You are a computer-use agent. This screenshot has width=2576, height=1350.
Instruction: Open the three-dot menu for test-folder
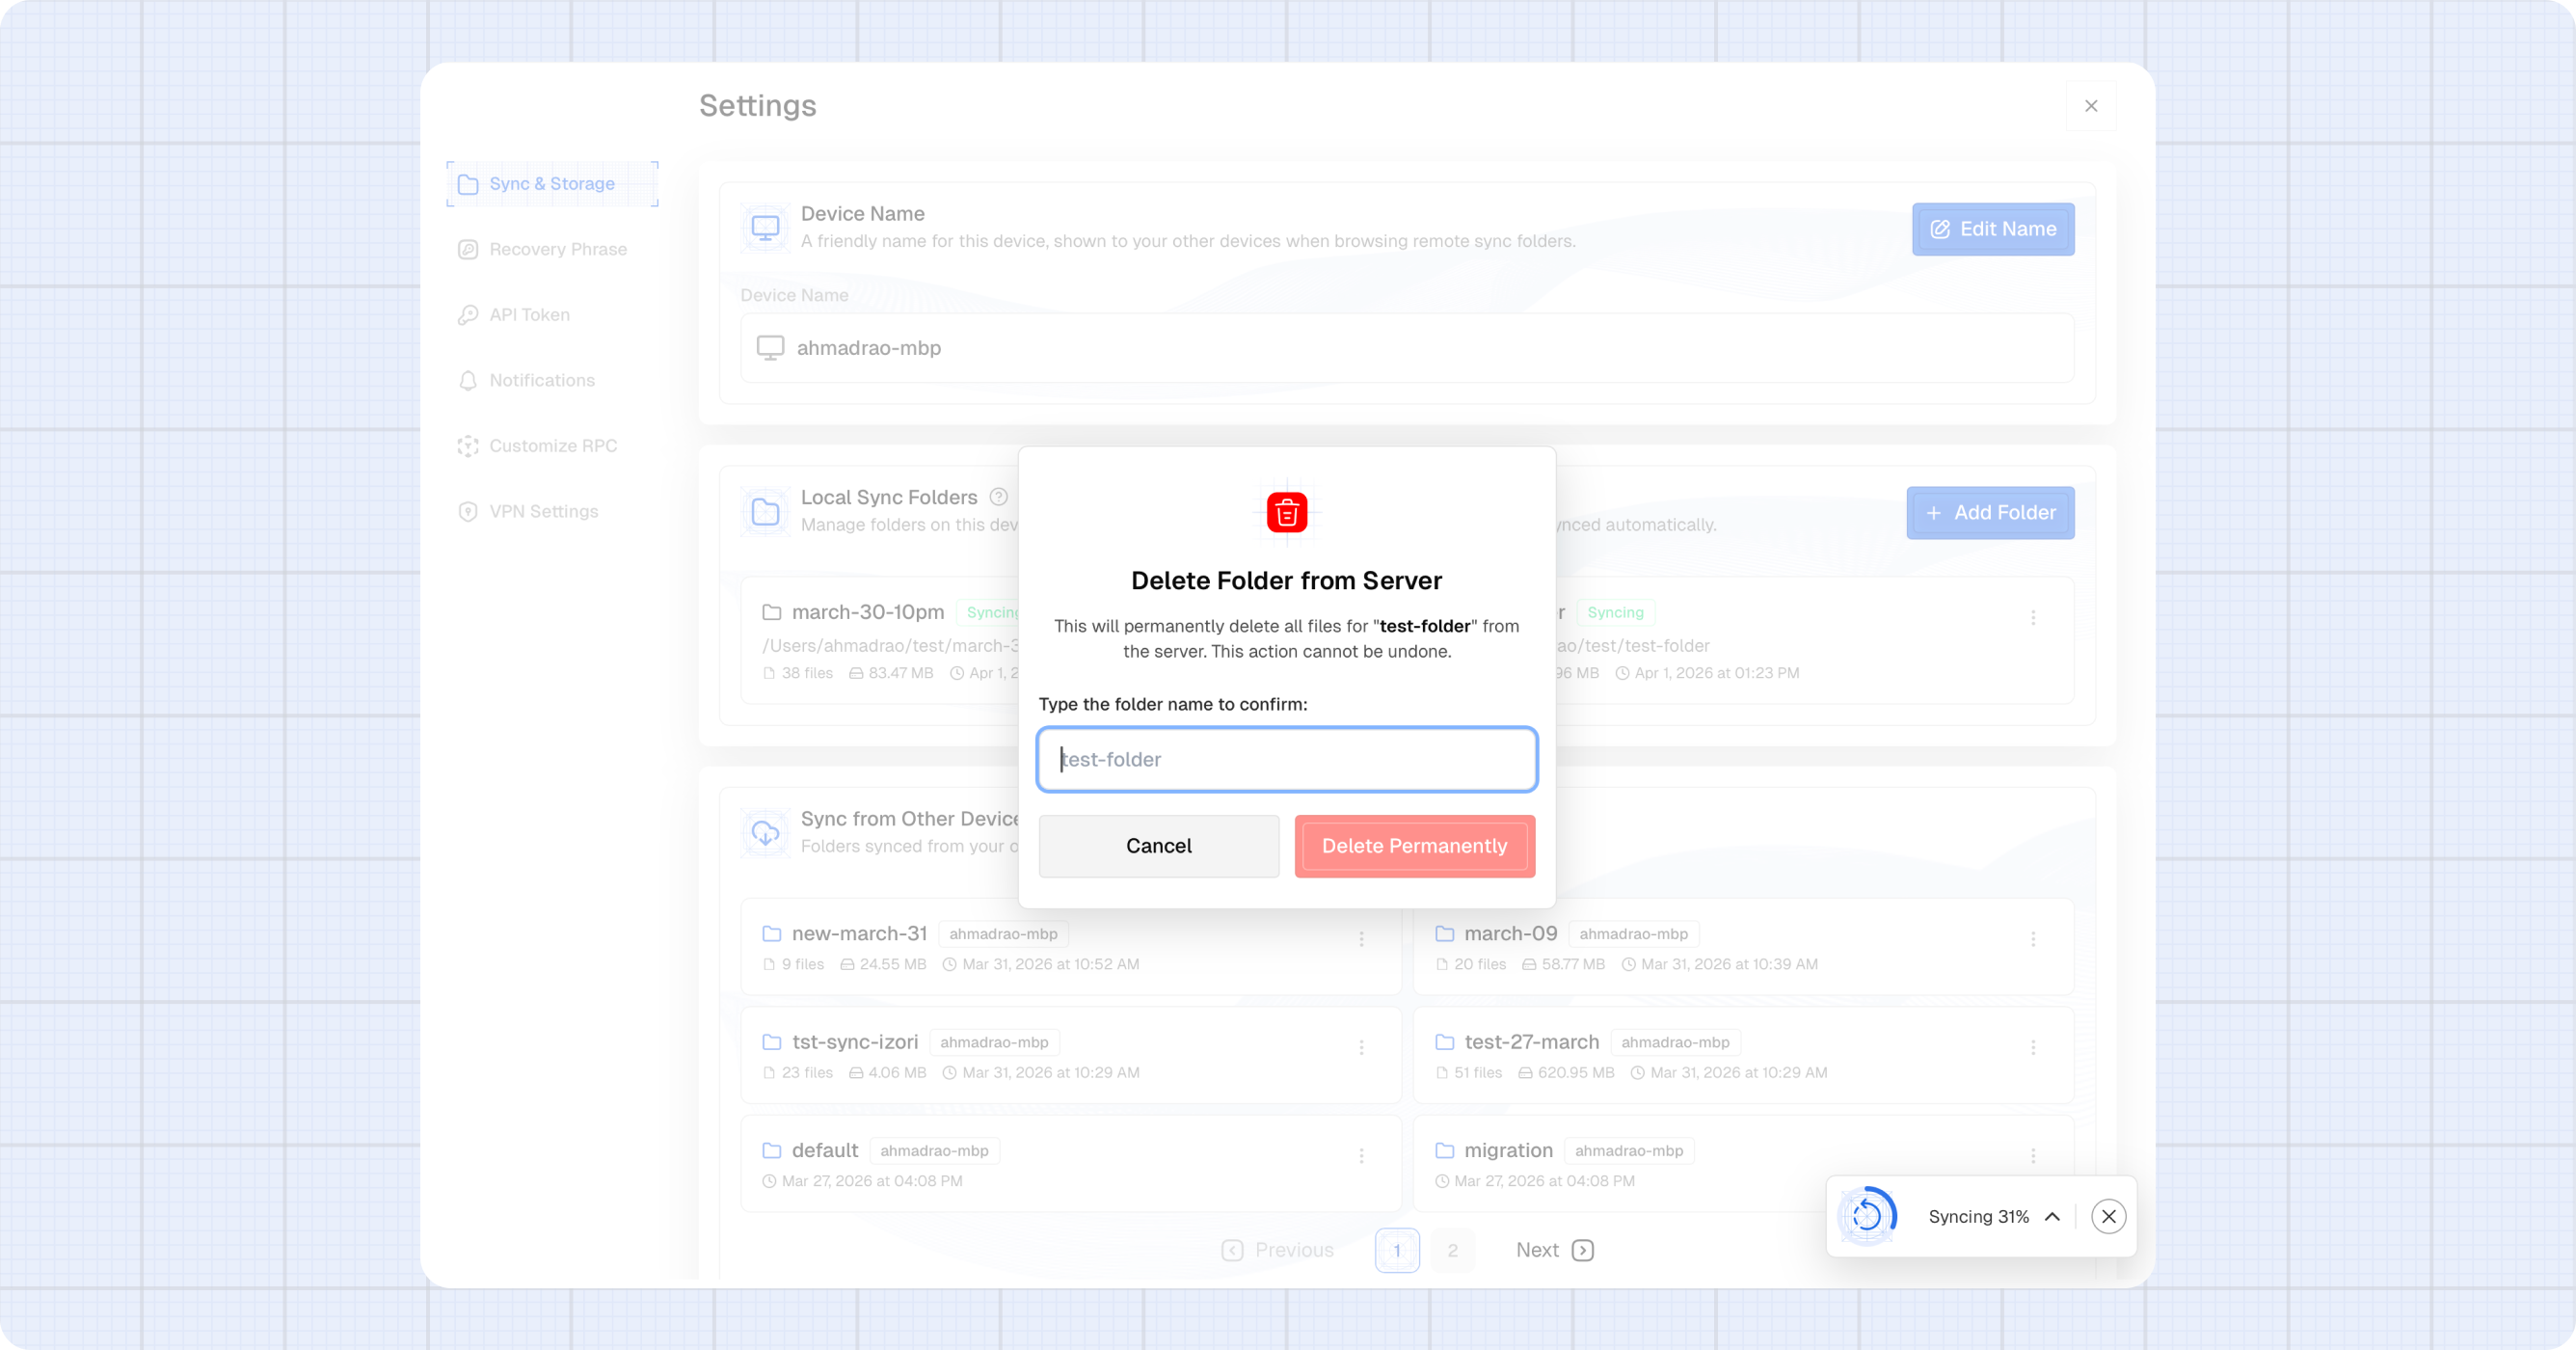pyautogui.click(x=2033, y=618)
